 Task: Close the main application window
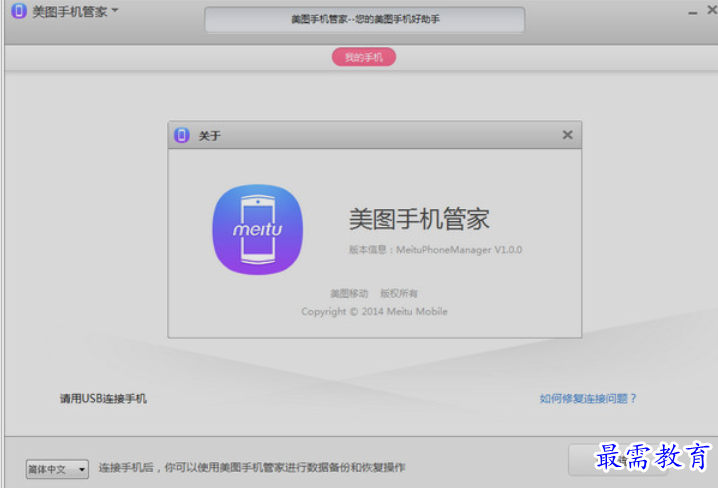coord(712,10)
